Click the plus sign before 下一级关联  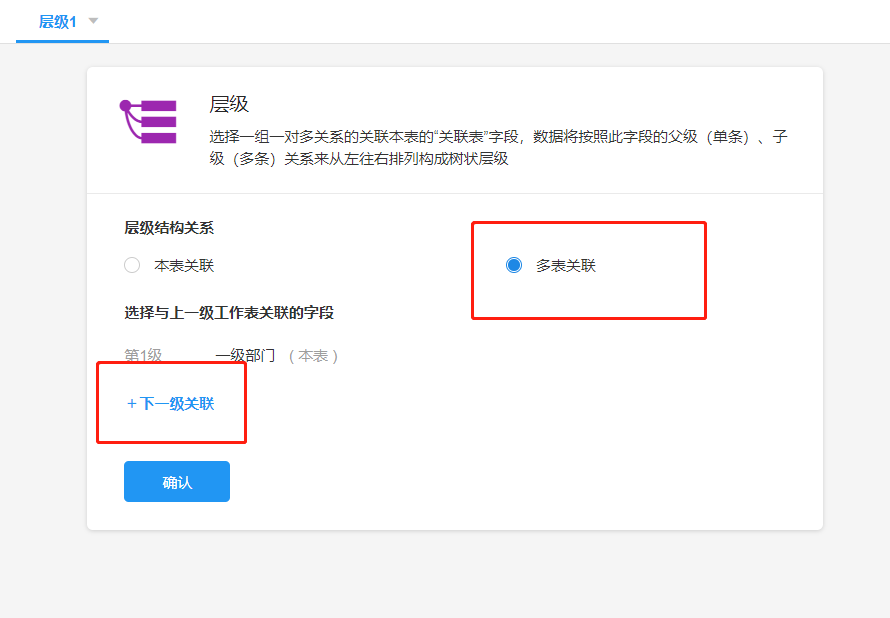pos(131,404)
